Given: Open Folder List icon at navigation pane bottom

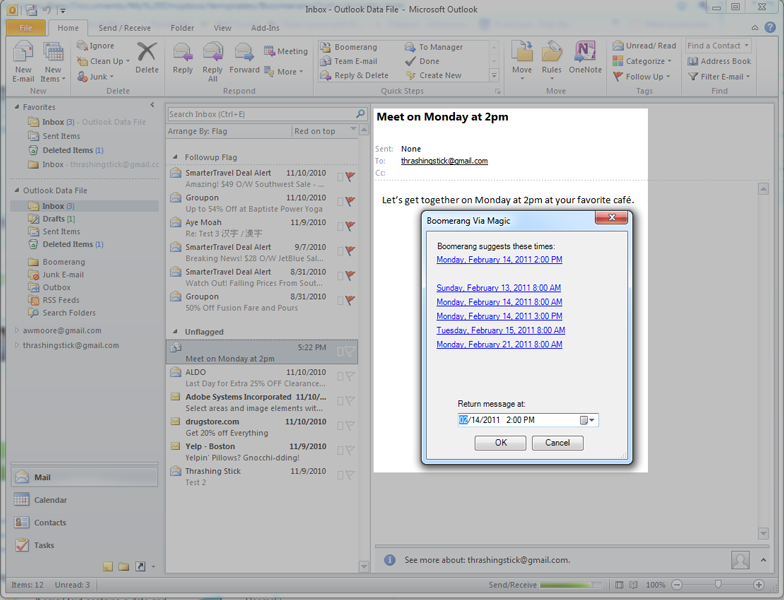Looking at the screenshot, I should point(124,566).
